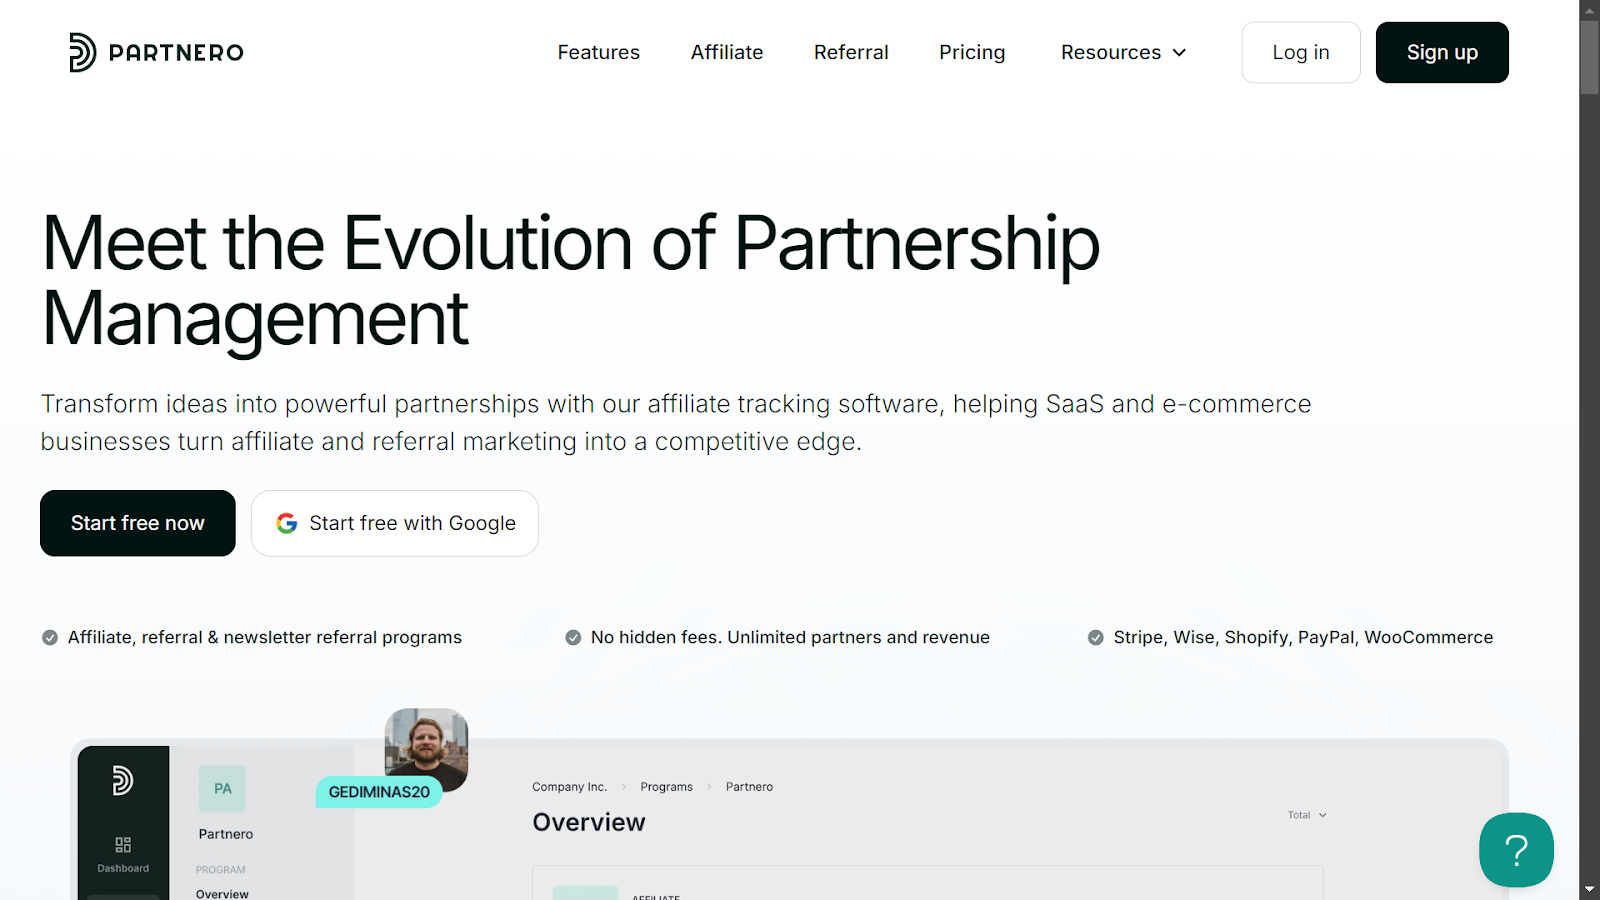
Task: Expand the Total dropdown in the Overview panel
Action: coord(1305,814)
